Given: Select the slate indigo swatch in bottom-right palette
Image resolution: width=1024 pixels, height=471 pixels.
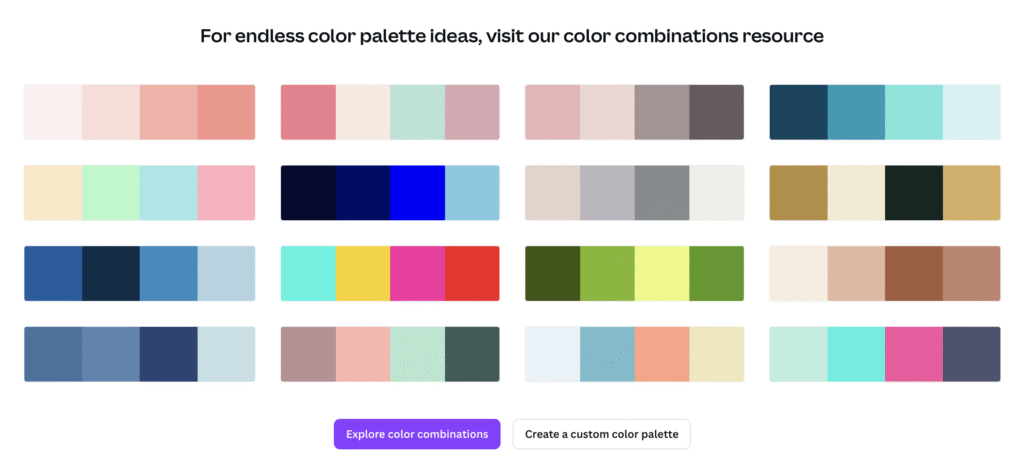Looking at the screenshot, I should (x=972, y=354).
